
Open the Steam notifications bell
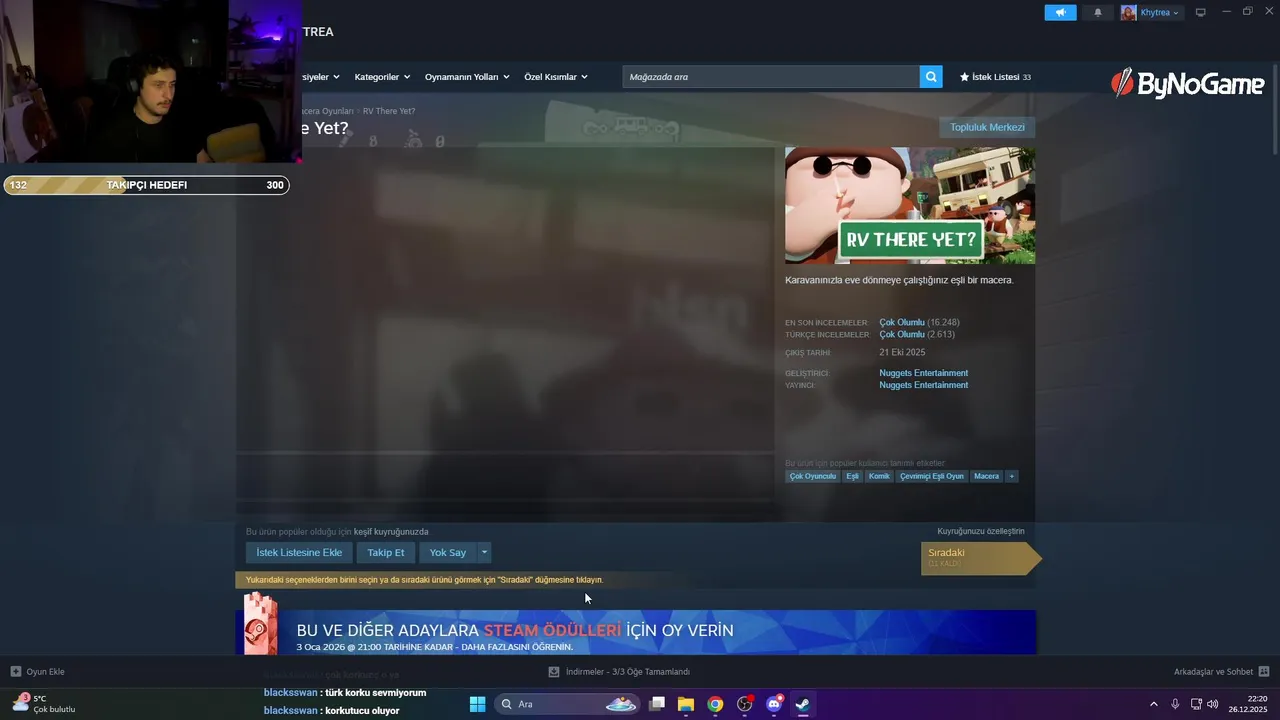click(x=1098, y=13)
